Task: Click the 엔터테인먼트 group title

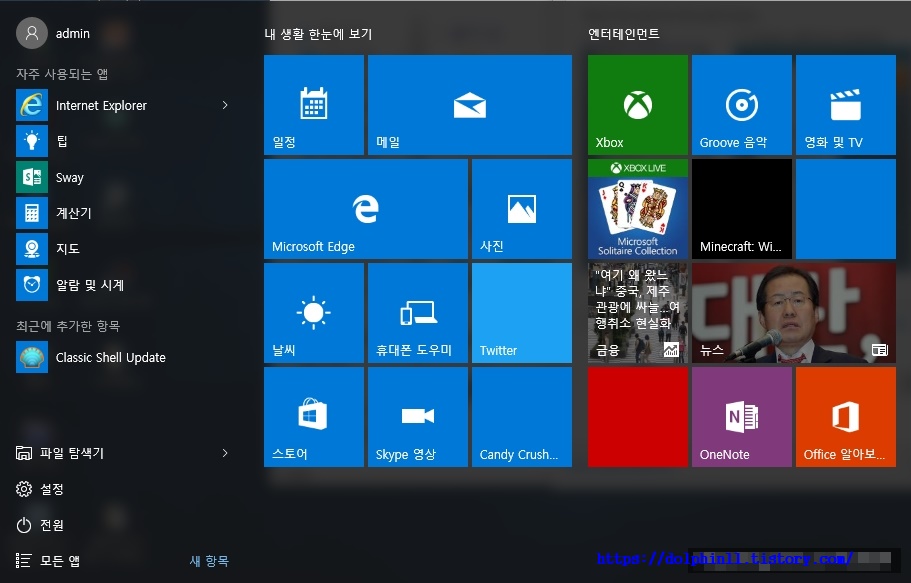Action: (x=623, y=34)
